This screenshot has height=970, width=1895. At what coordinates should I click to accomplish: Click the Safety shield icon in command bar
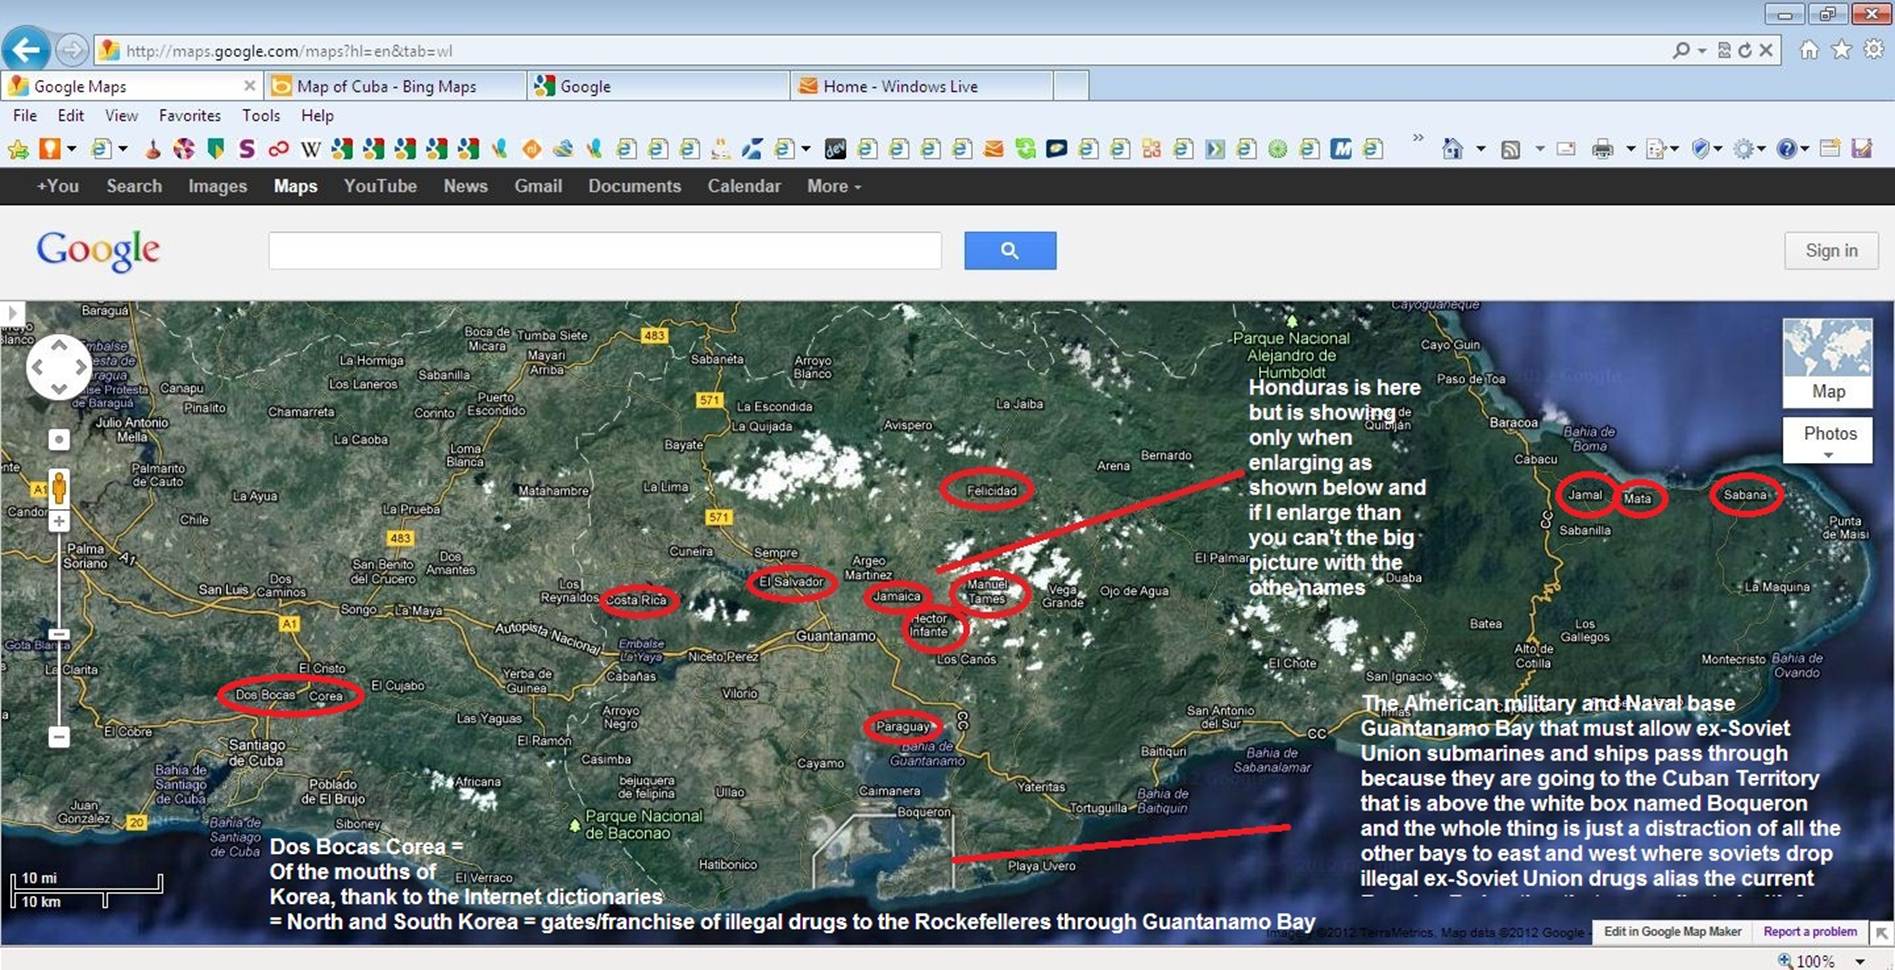coord(1700,150)
